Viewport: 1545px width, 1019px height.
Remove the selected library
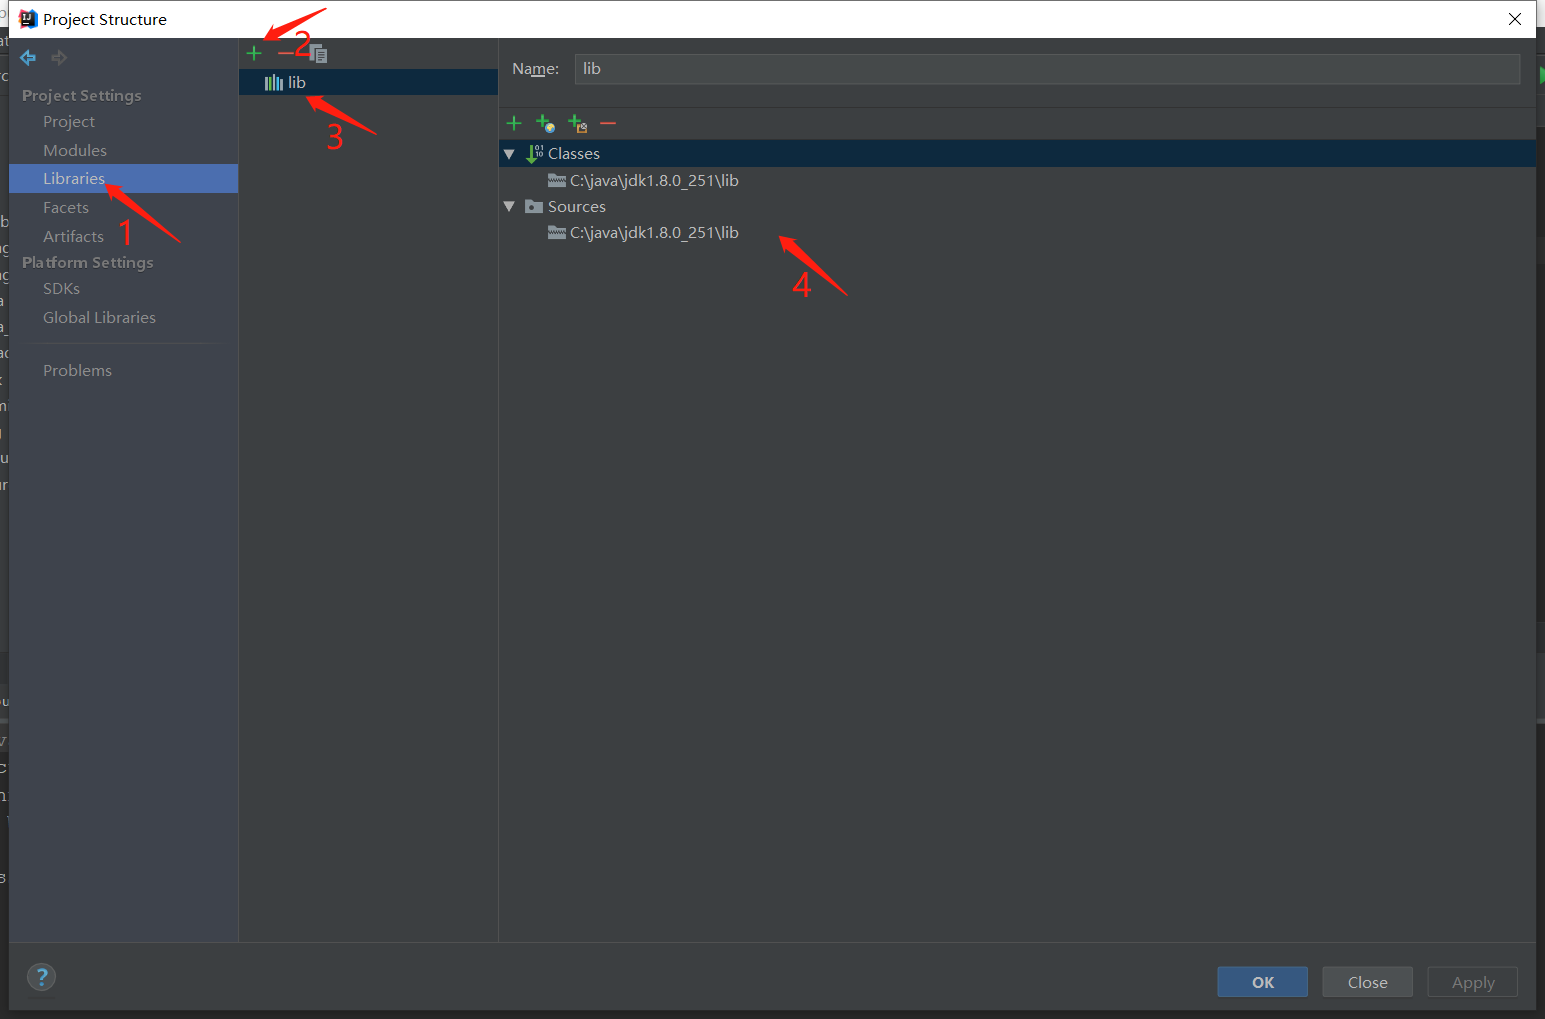[x=285, y=53]
